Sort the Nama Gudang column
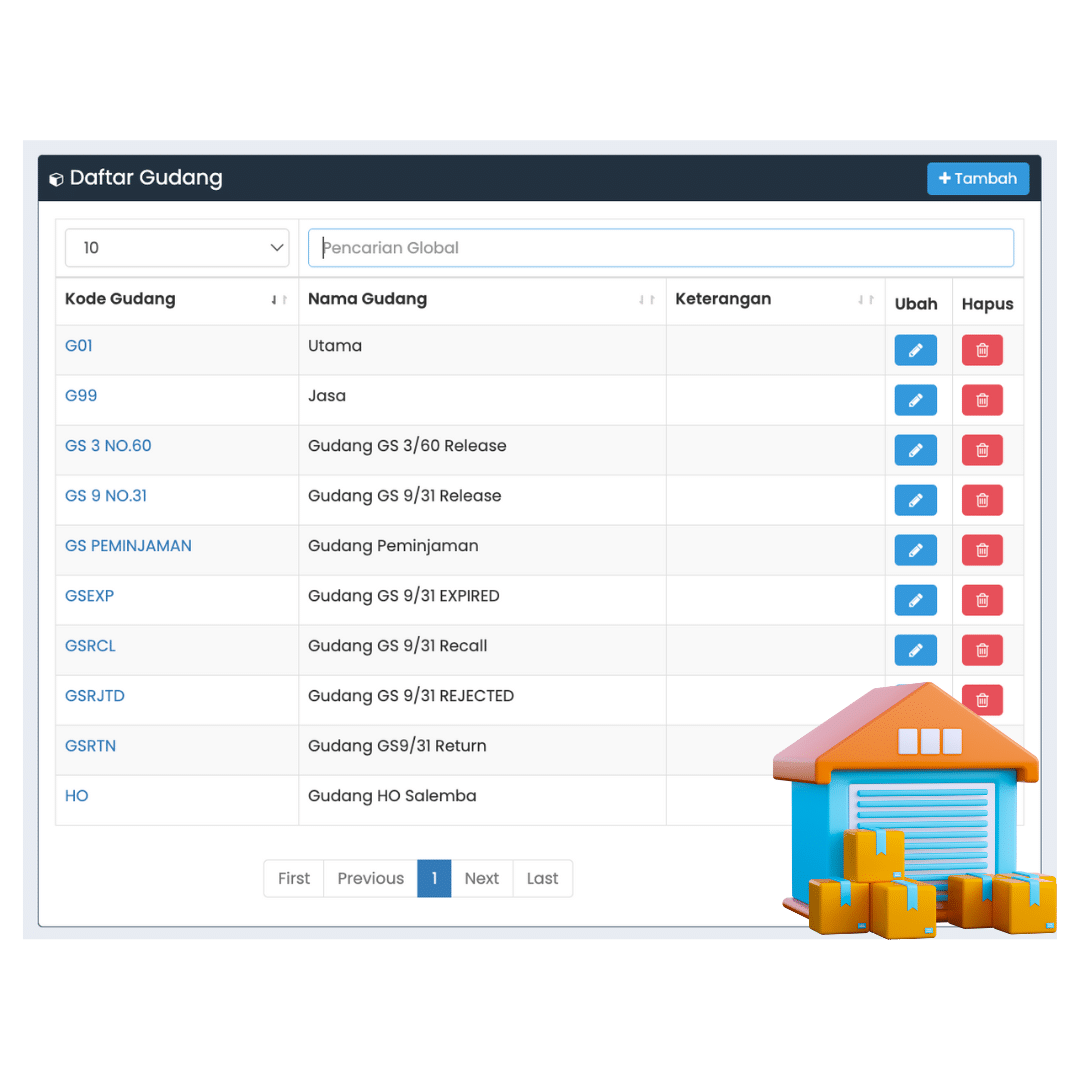The image size is (1080, 1080). [647, 300]
